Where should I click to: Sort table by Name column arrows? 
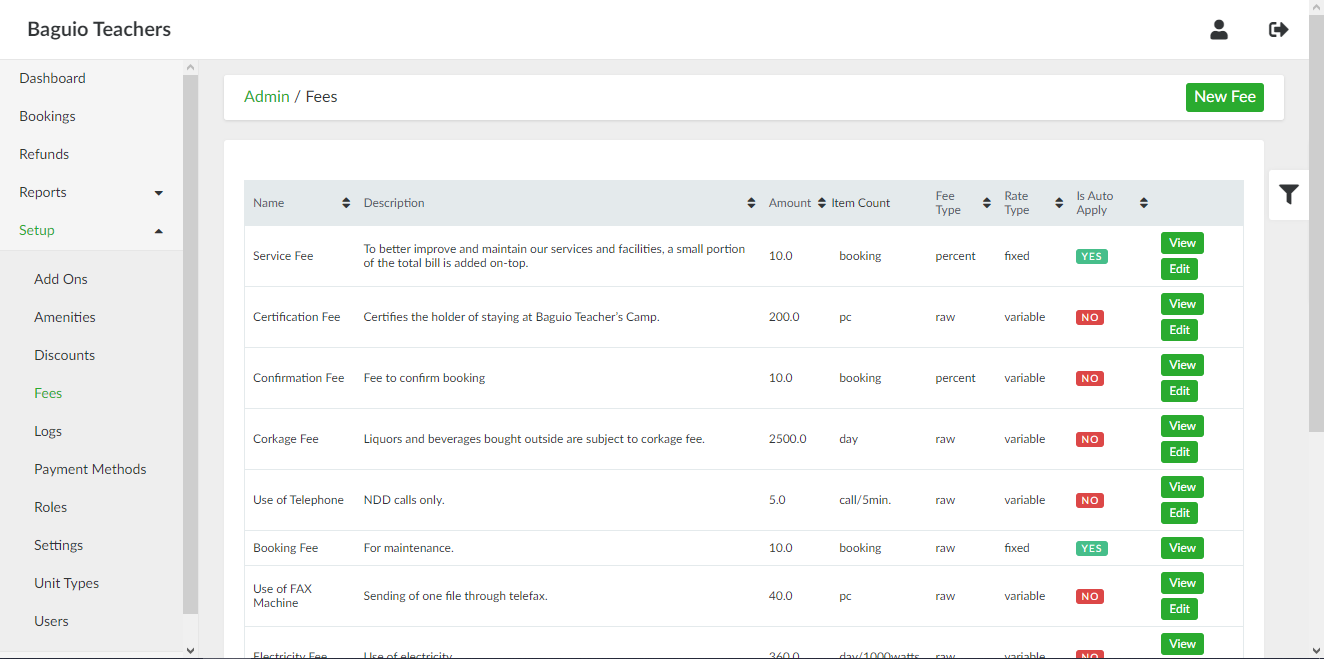pyautogui.click(x=346, y=203)
